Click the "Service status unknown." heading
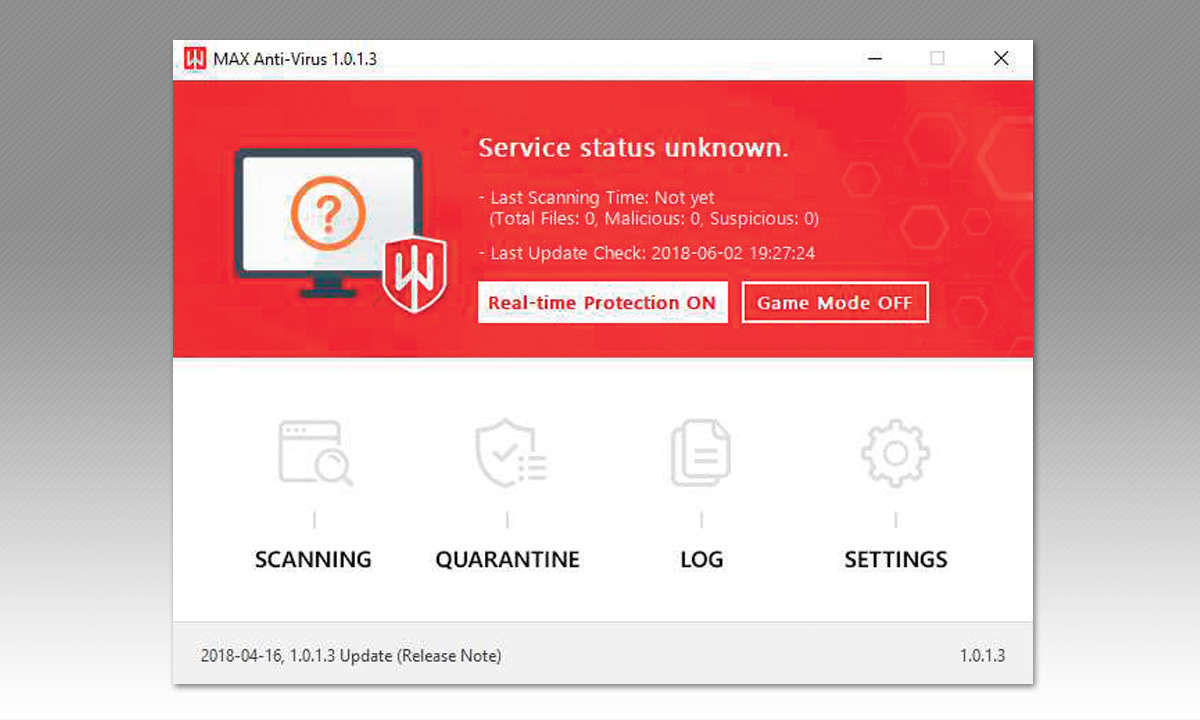Viewport: 1200px width, 720px height. coord(634,148)
